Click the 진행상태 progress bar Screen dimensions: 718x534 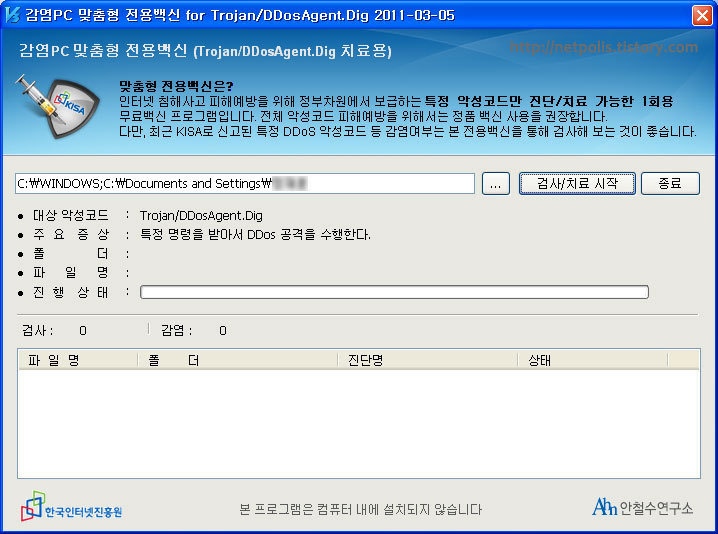click(x=394, y=292)
